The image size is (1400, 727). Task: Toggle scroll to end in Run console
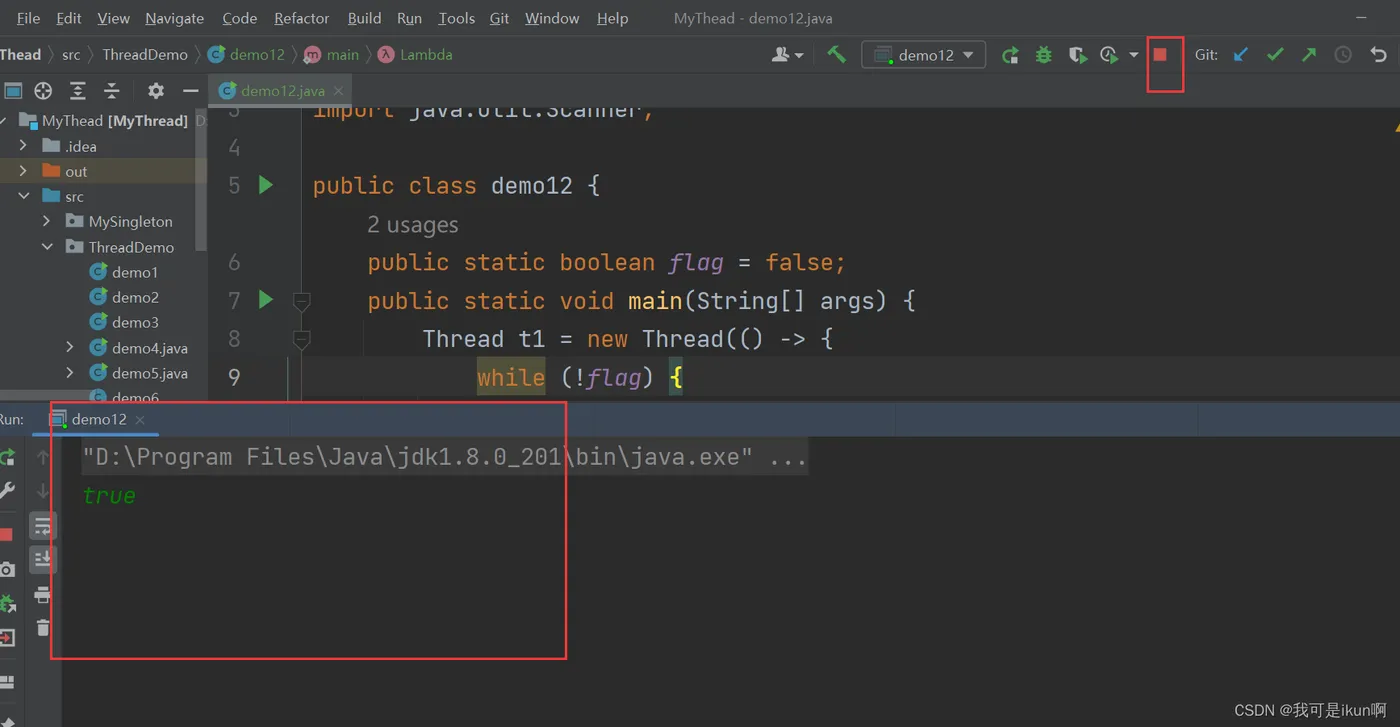[x=42, y=559]
